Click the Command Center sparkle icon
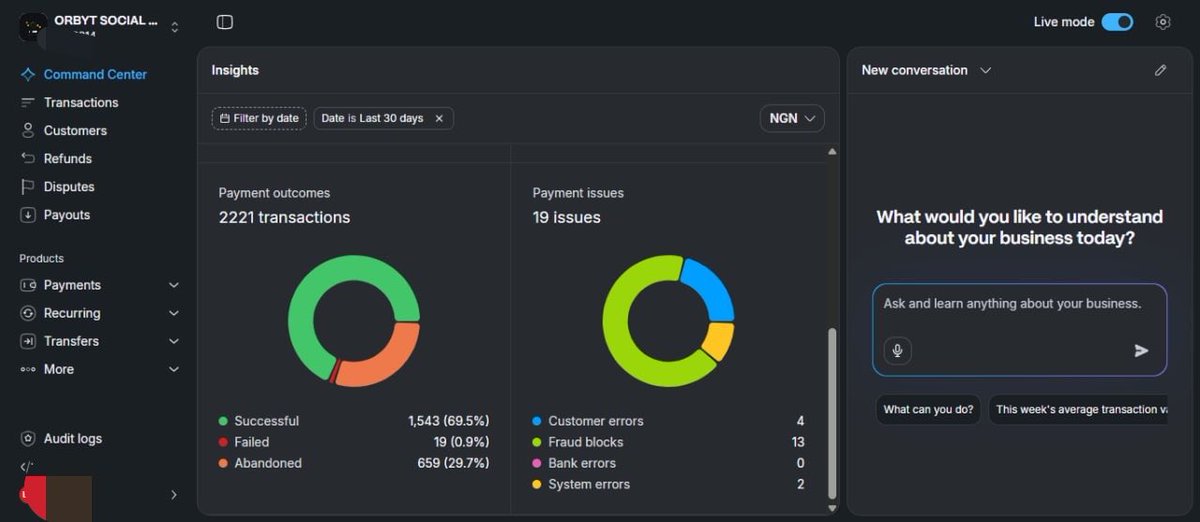 28,75
